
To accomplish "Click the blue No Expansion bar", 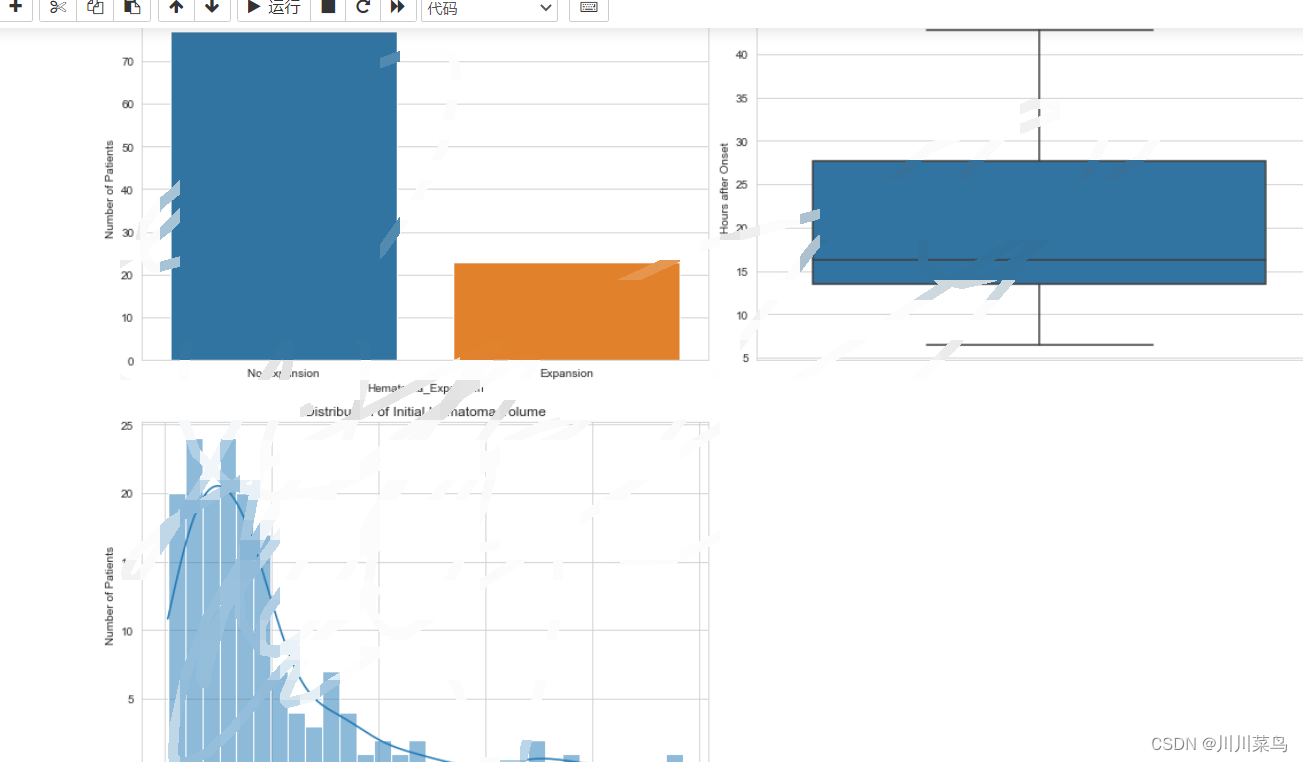I will pos(284,196).
